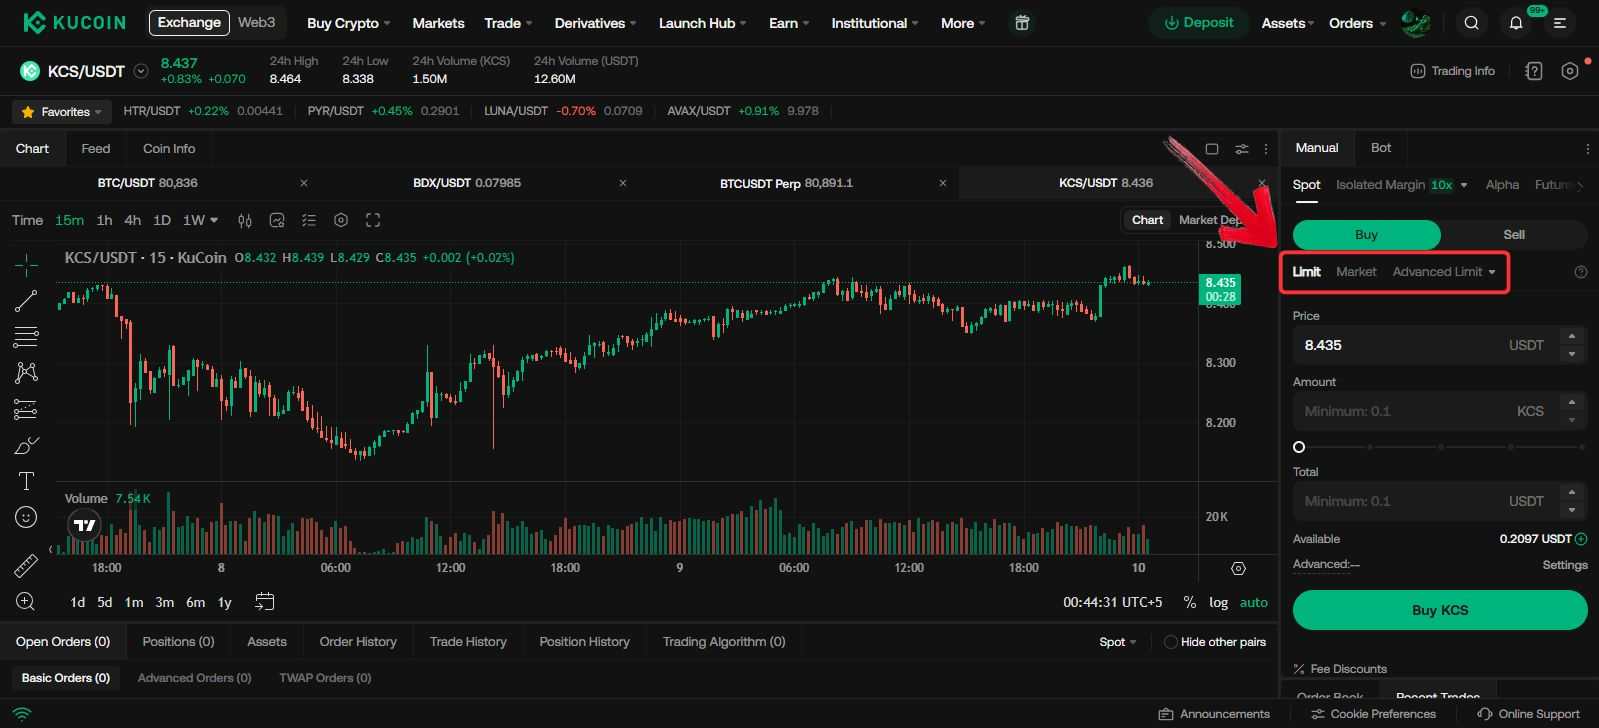The width and height of the screenshot is (1599, 728).
Task: Expand the Earn menu
Action: pyautogui.click(x=789, y=23)
